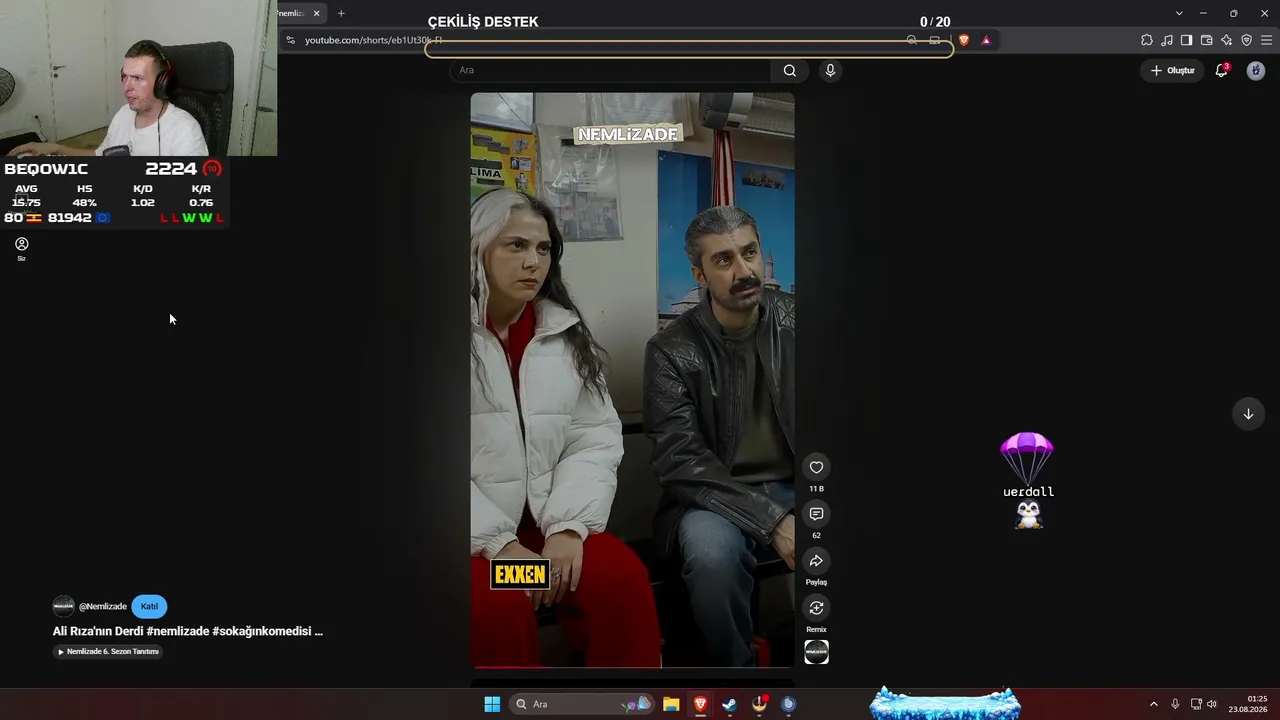Open the Windows Start menu
Screen dimensions: 1280x720
tap(492, 704)
